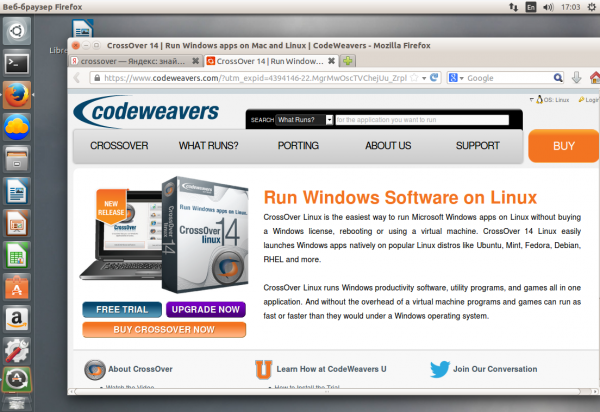Click the CodeWeavers U logo icon
The height and width of the screenshot is (412, 600).
(x=264, y=370)
